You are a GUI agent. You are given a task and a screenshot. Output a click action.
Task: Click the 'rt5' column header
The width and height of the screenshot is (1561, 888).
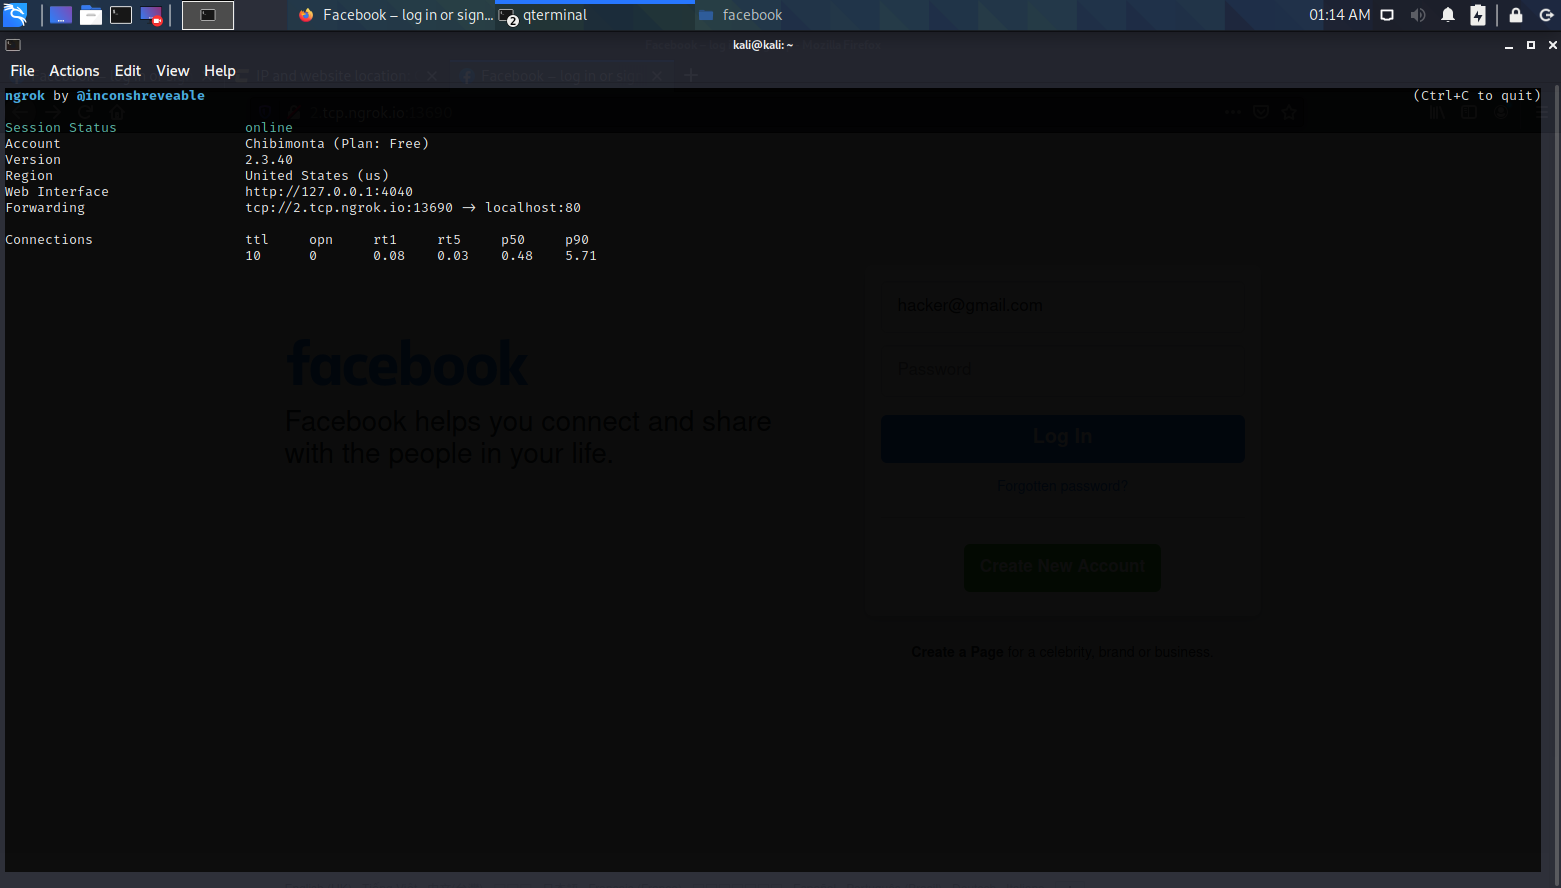tap(449, 240)
